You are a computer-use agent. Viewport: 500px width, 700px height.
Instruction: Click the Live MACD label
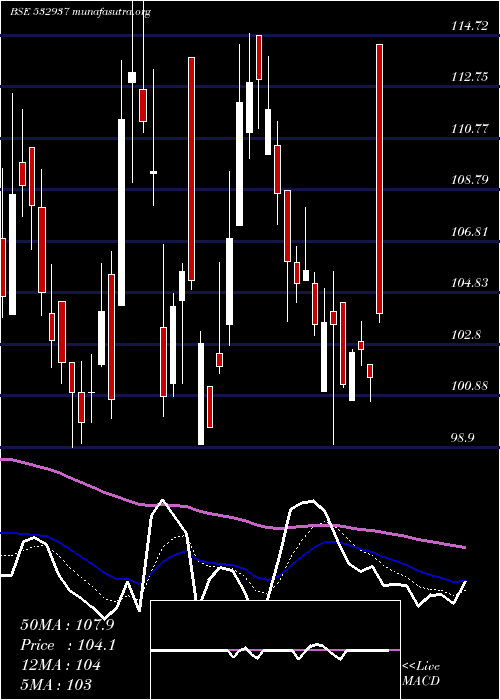[x=421, y=674]
